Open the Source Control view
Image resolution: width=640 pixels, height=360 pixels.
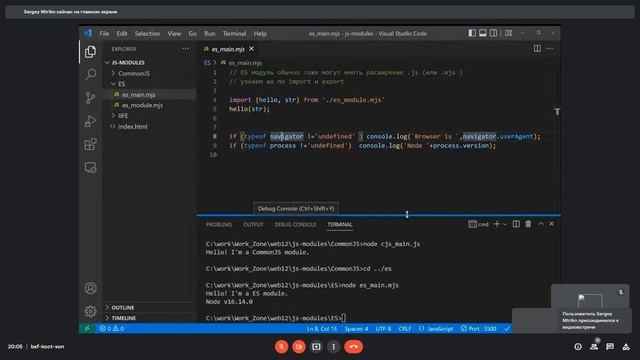[90, 98]
